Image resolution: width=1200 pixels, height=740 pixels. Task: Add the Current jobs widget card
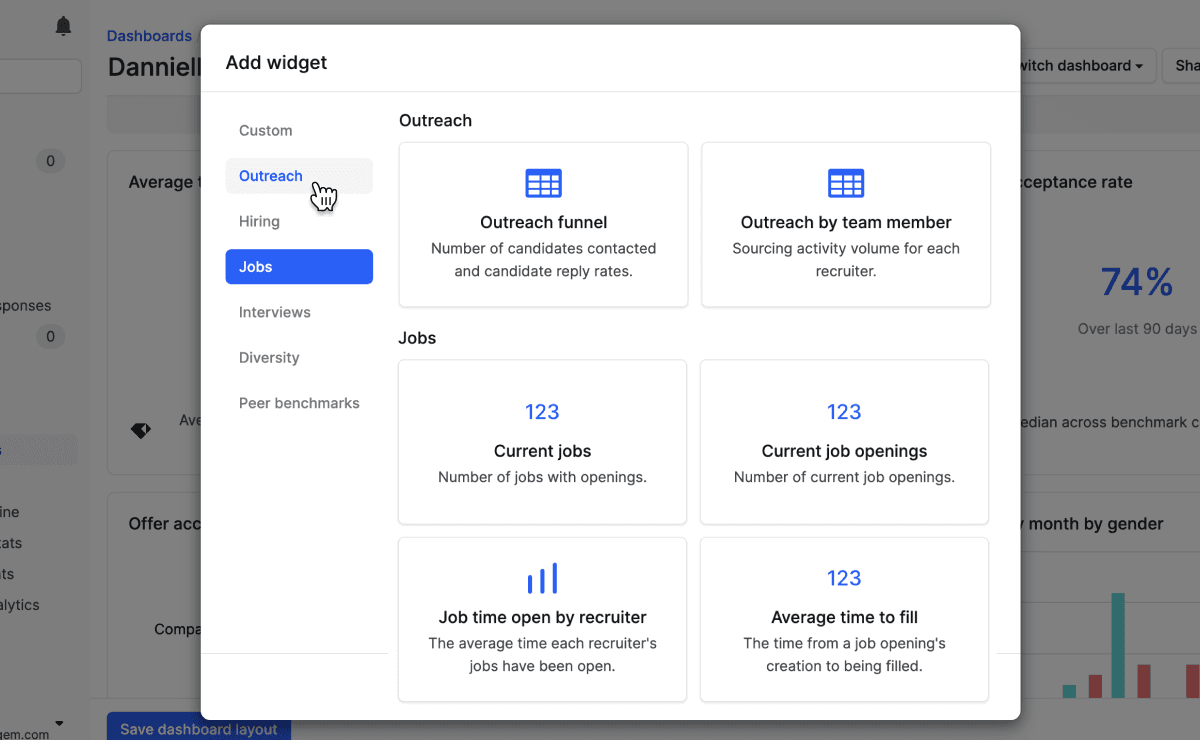542,442
